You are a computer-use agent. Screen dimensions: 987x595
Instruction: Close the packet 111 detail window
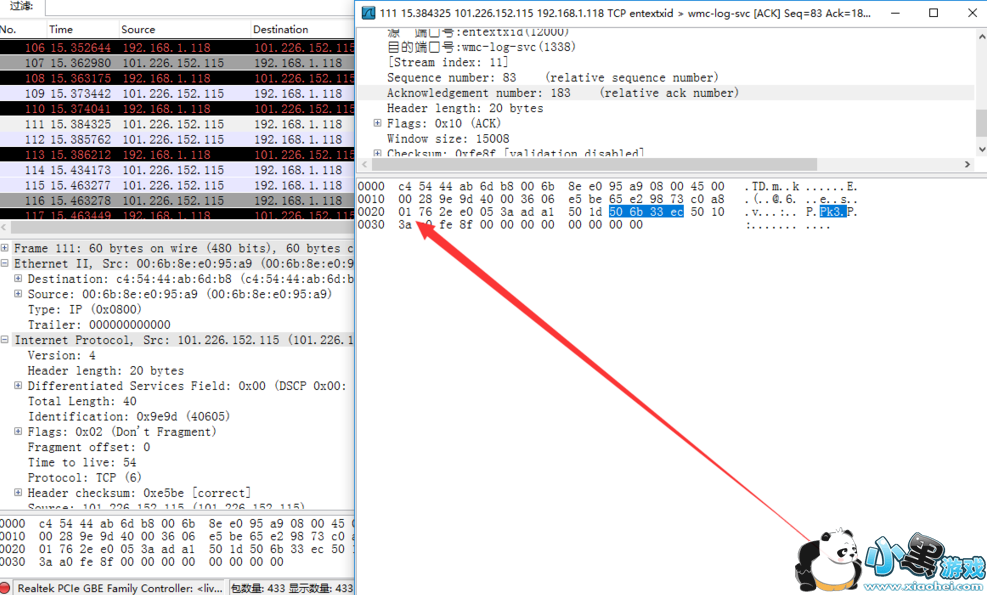[x=971, y=13]
